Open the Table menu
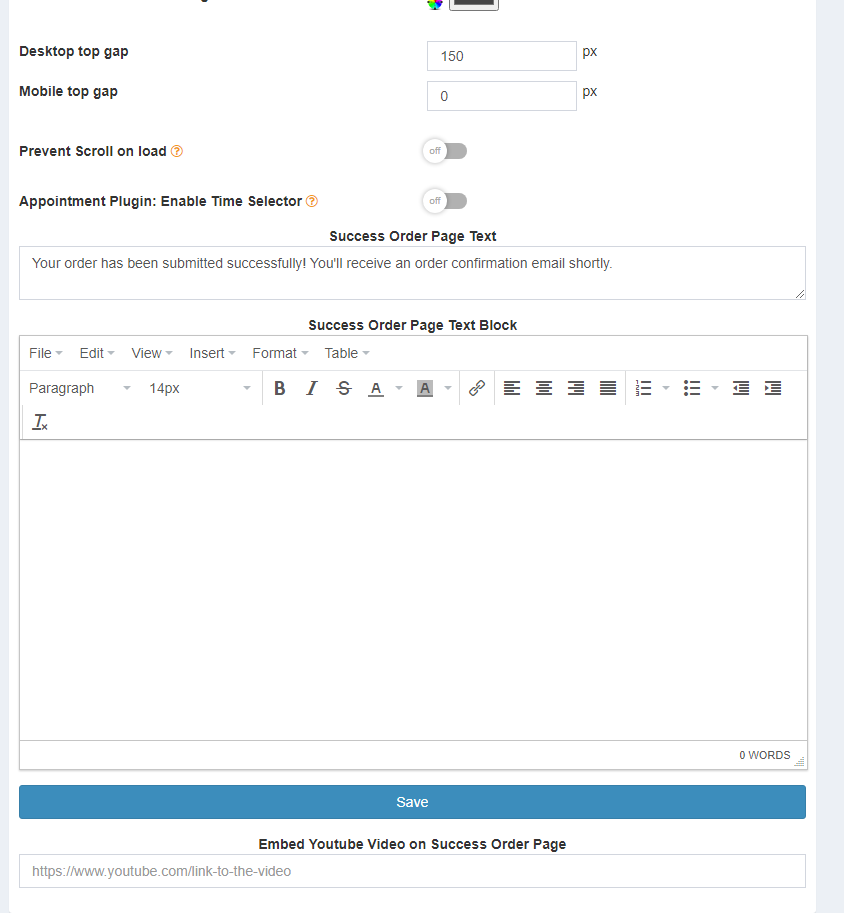The width and height of the screenshot is (844, 913). click(x=347, y=353)
